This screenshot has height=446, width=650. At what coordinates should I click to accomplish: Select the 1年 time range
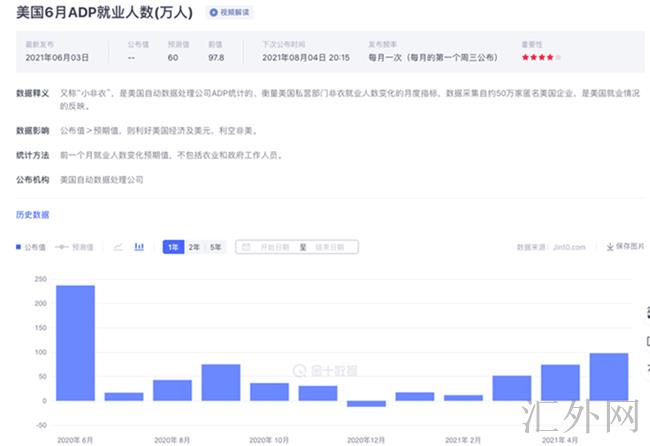[x=173, y=247]
